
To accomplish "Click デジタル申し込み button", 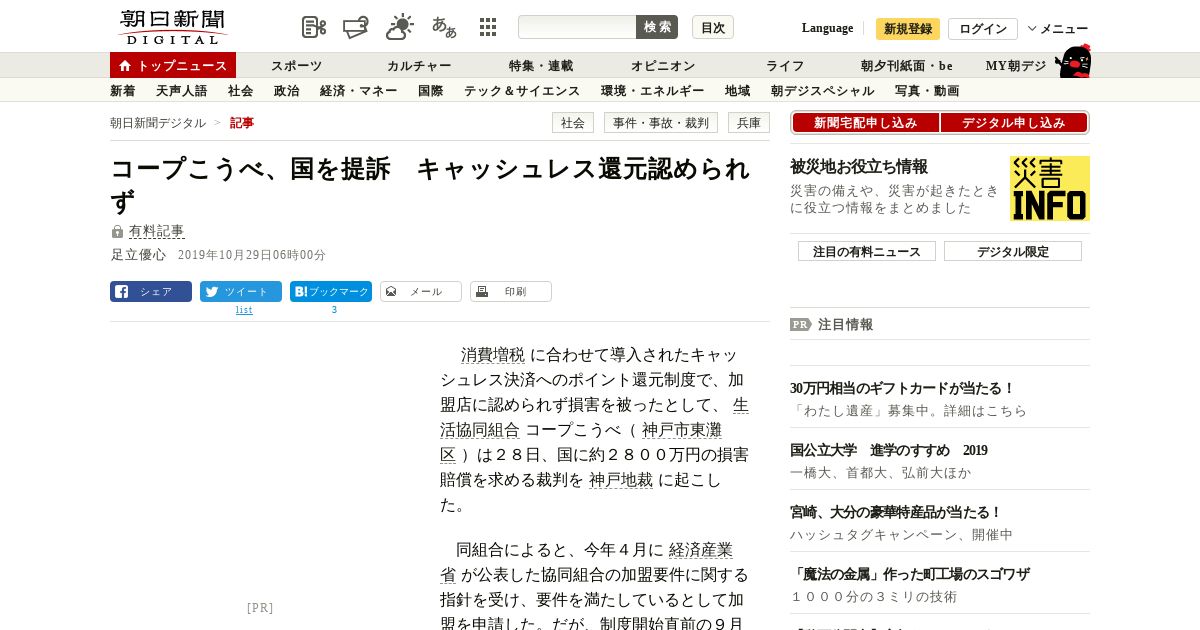I will click(1014, 122).
